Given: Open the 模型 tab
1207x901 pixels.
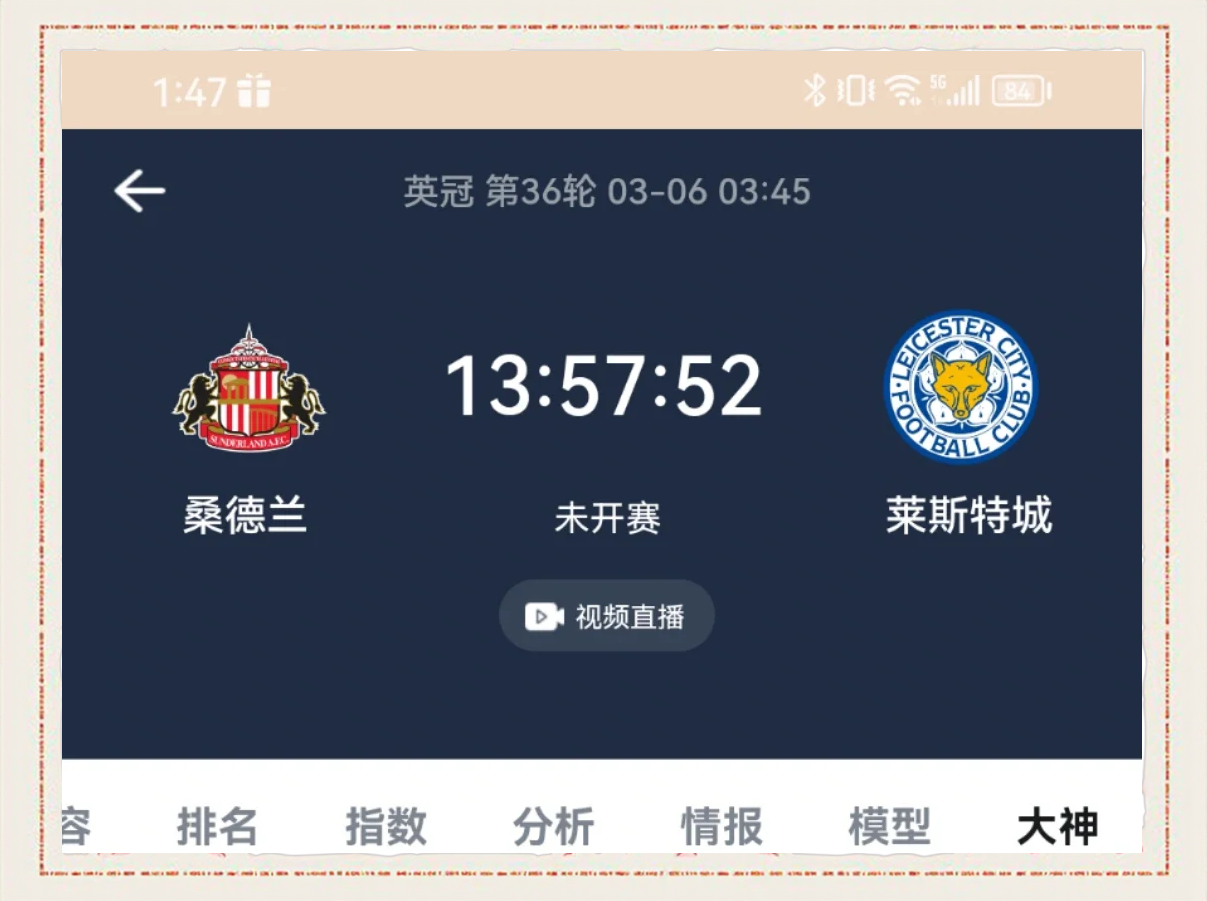Looking at the screenshot, I should click(889, 827).
